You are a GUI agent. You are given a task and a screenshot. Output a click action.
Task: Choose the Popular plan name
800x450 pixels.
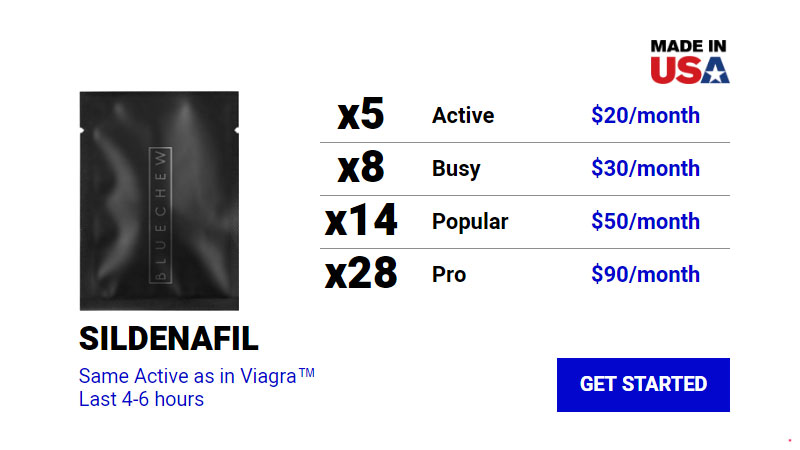470,222
